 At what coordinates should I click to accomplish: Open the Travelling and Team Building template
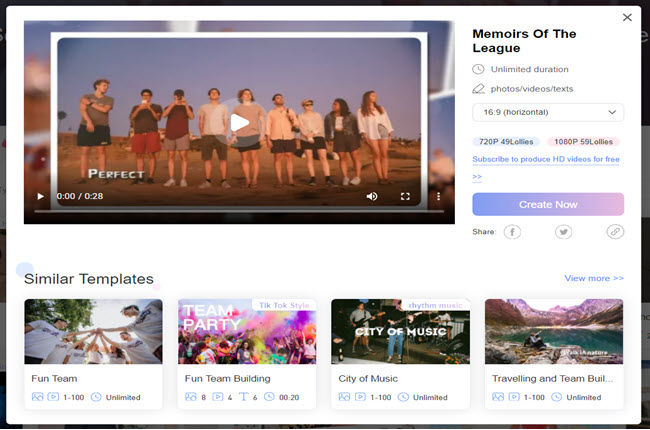pos(554,331)
